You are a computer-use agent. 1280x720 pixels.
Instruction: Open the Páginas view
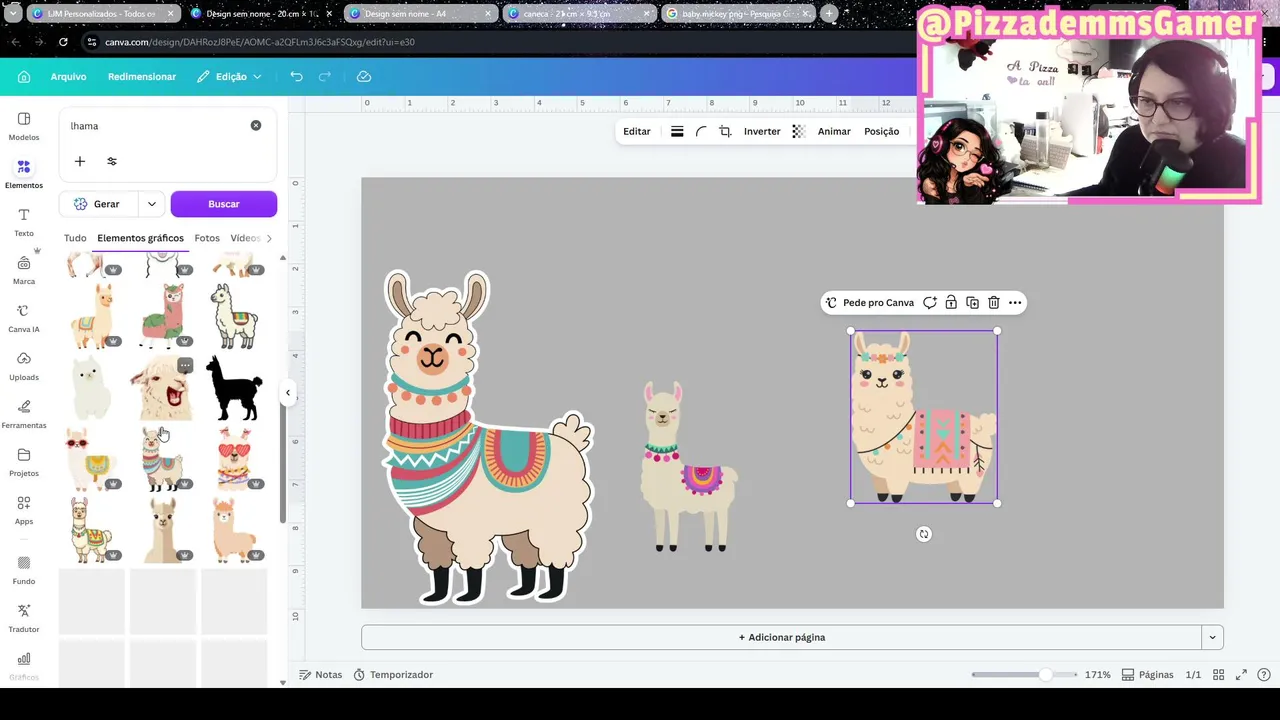click(x=1147, y=675)
